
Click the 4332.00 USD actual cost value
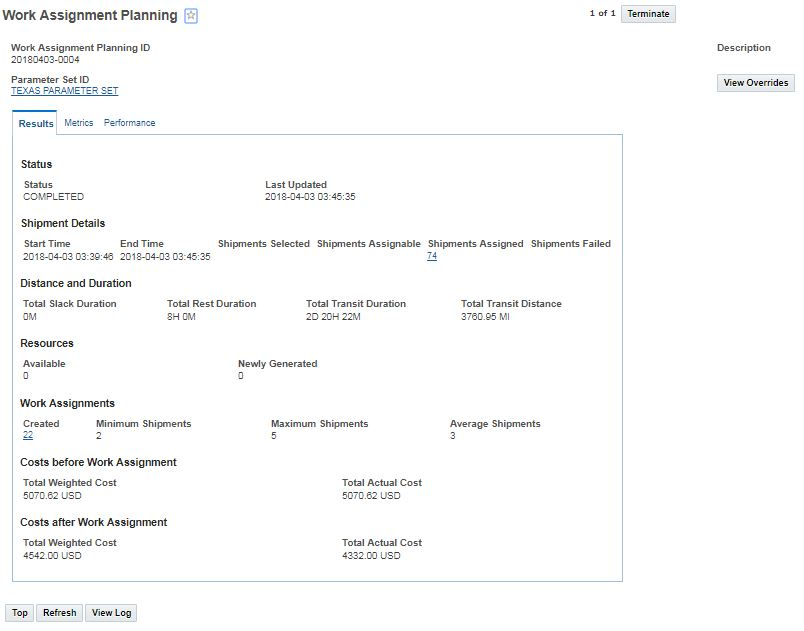371,556
